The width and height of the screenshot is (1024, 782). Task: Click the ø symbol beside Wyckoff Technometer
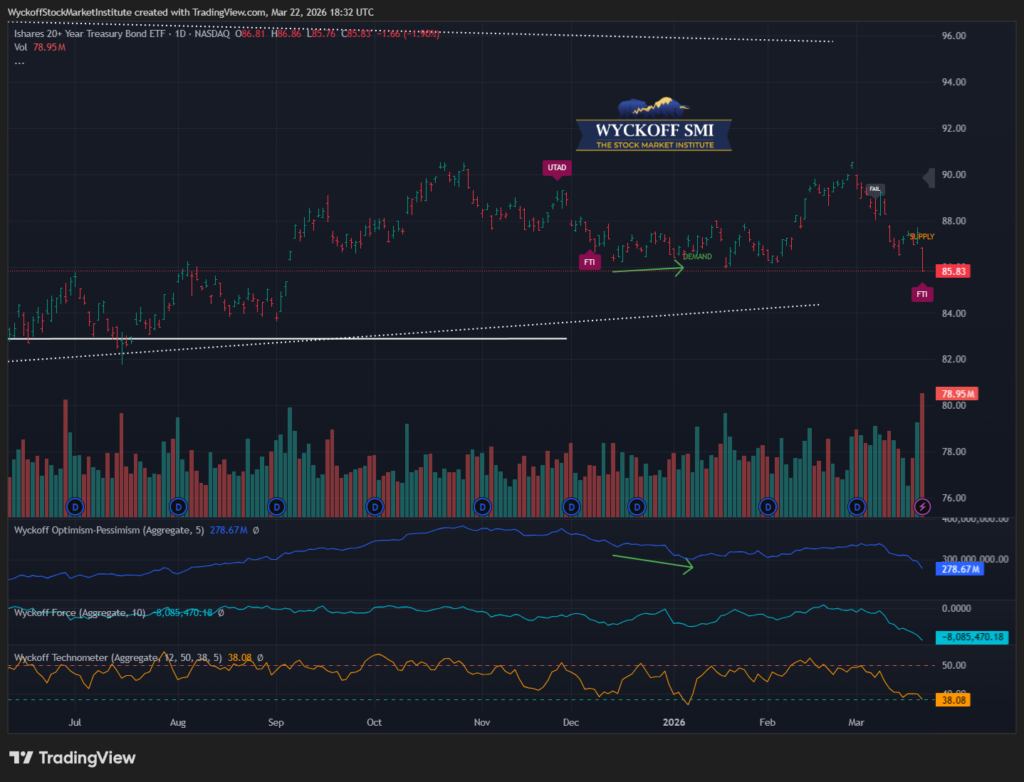(260, 658)
